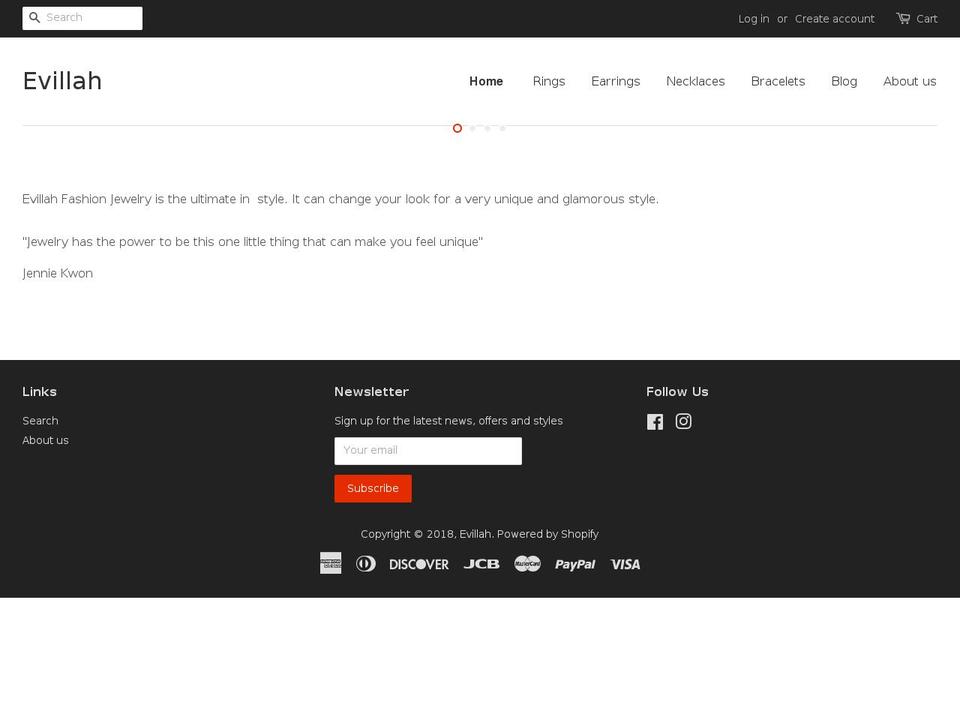Click the PayPal payment icon
Screen dimensions: 960x720
coord(575,564)
